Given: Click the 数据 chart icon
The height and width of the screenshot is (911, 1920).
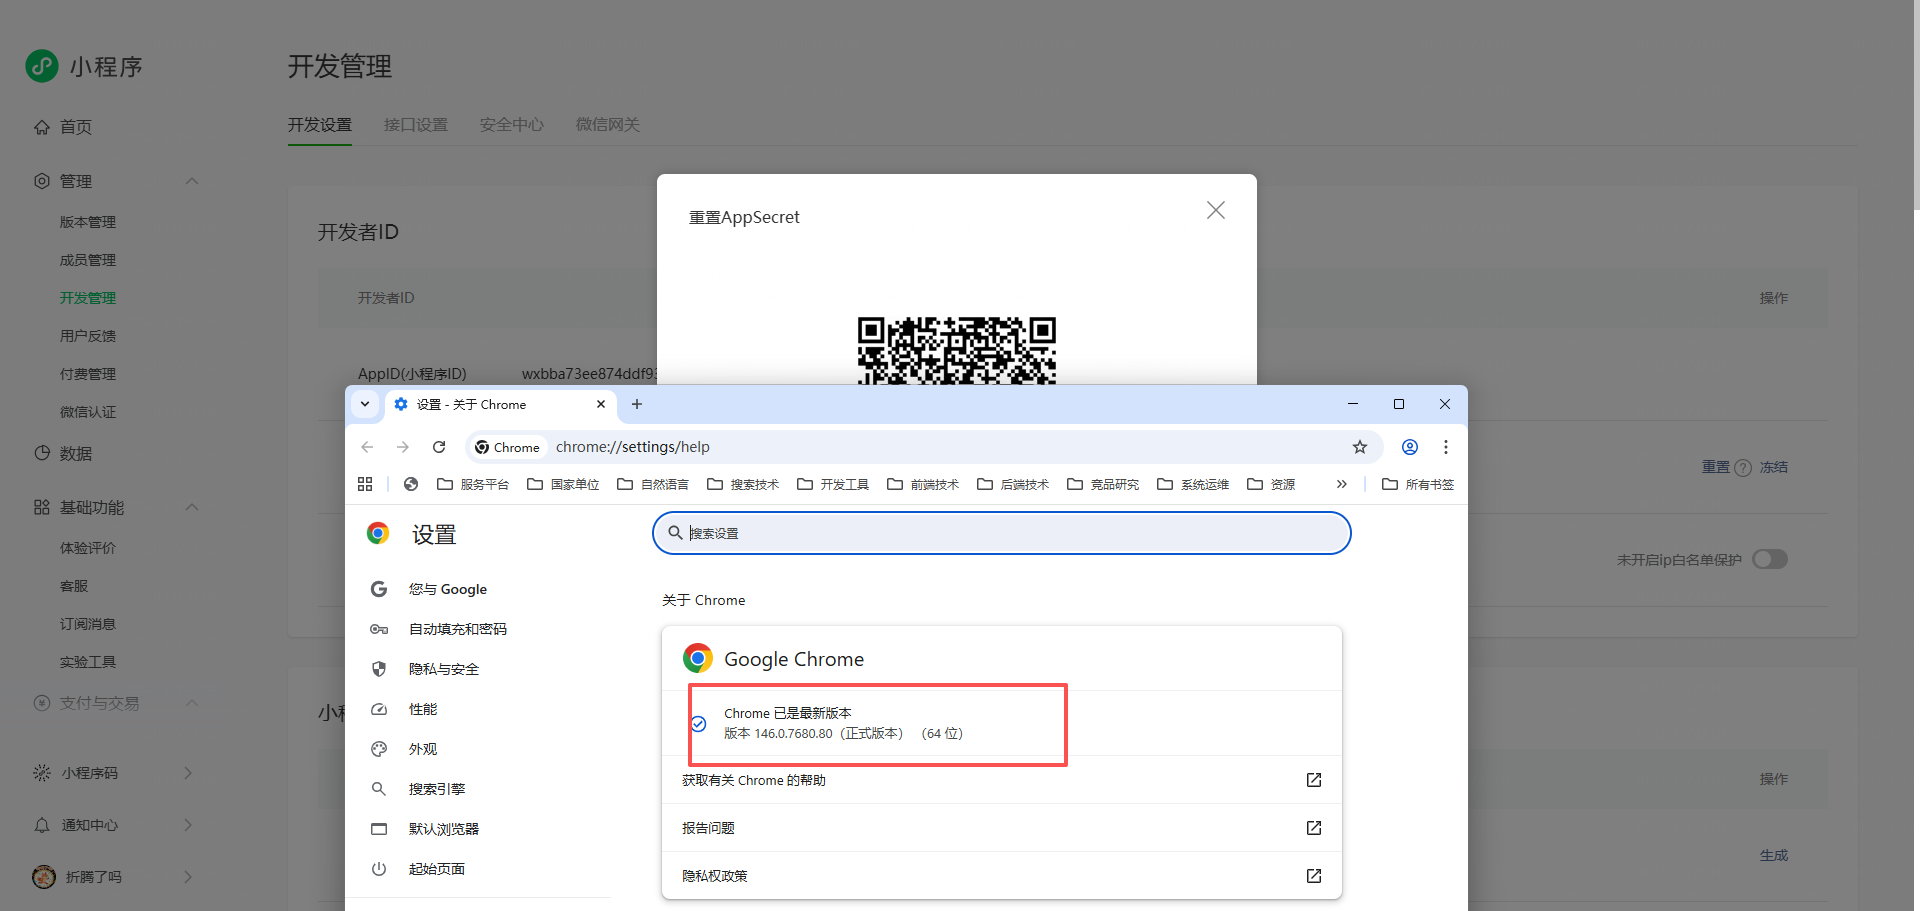Looking at the screenshot, I should [42, 453].
